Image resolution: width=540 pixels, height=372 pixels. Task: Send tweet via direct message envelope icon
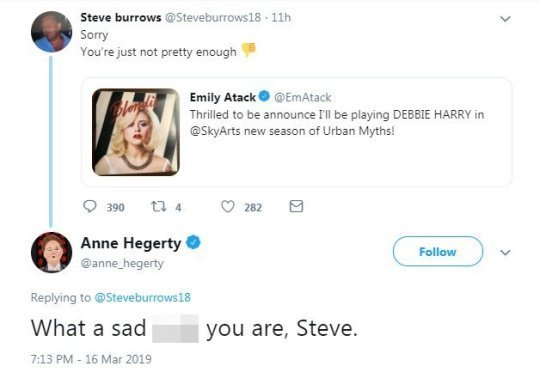tap(296, 206)
